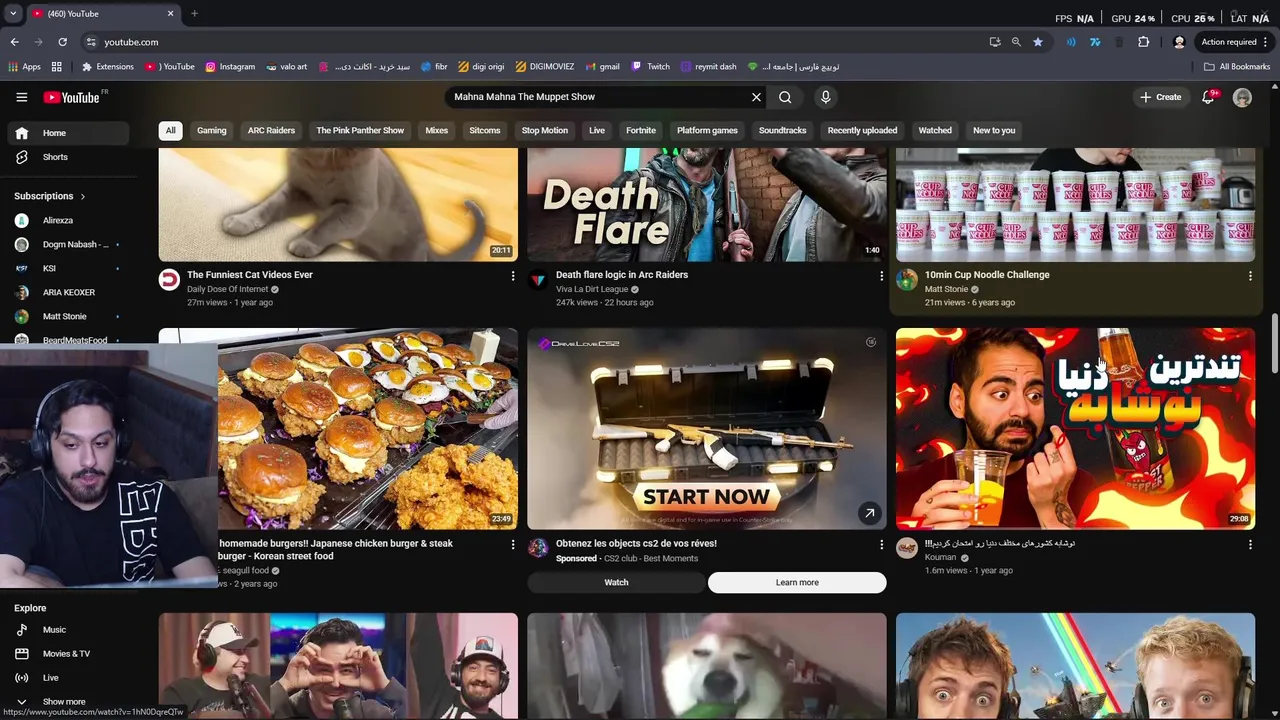Click the install app icon in address bar
The image size is (1280, 720).
click(x=994, y=42)
